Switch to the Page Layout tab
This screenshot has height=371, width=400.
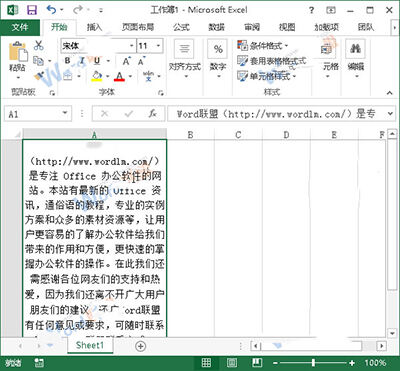[138, 27]
